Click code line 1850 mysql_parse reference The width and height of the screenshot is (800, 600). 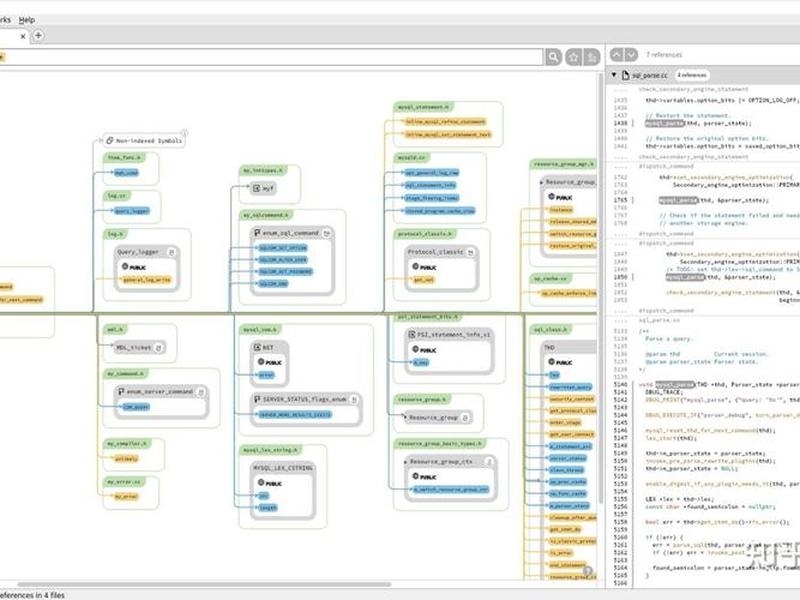pos(685,277)
